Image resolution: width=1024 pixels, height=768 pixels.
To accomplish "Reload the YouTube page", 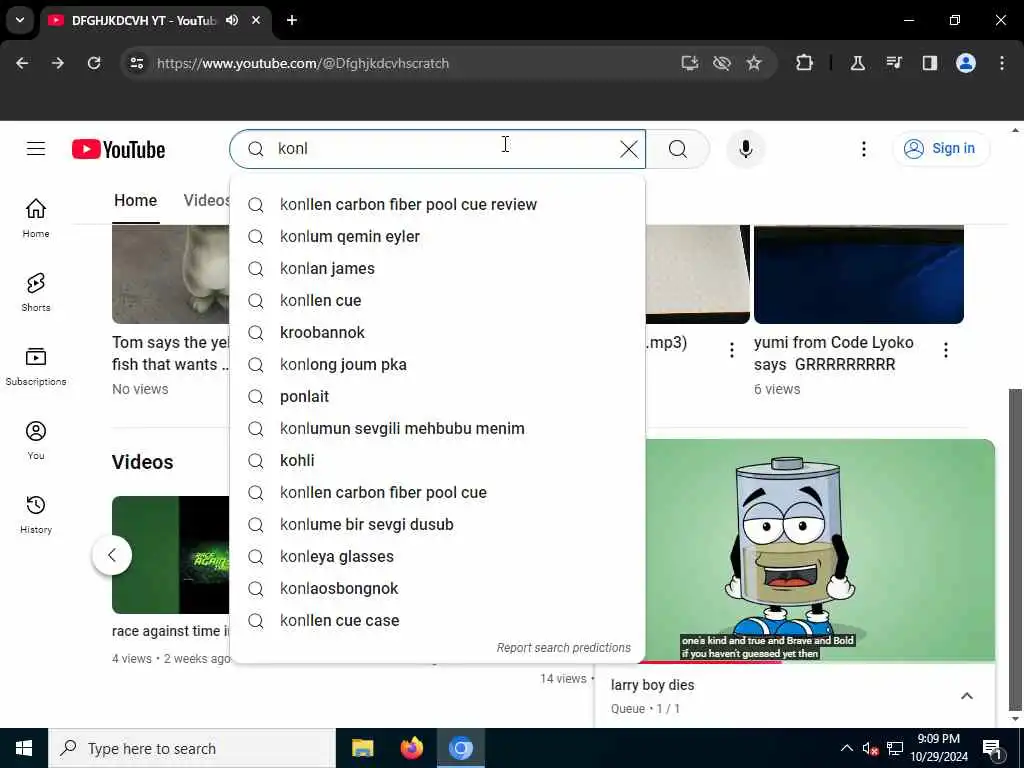I will coord(94,63).
